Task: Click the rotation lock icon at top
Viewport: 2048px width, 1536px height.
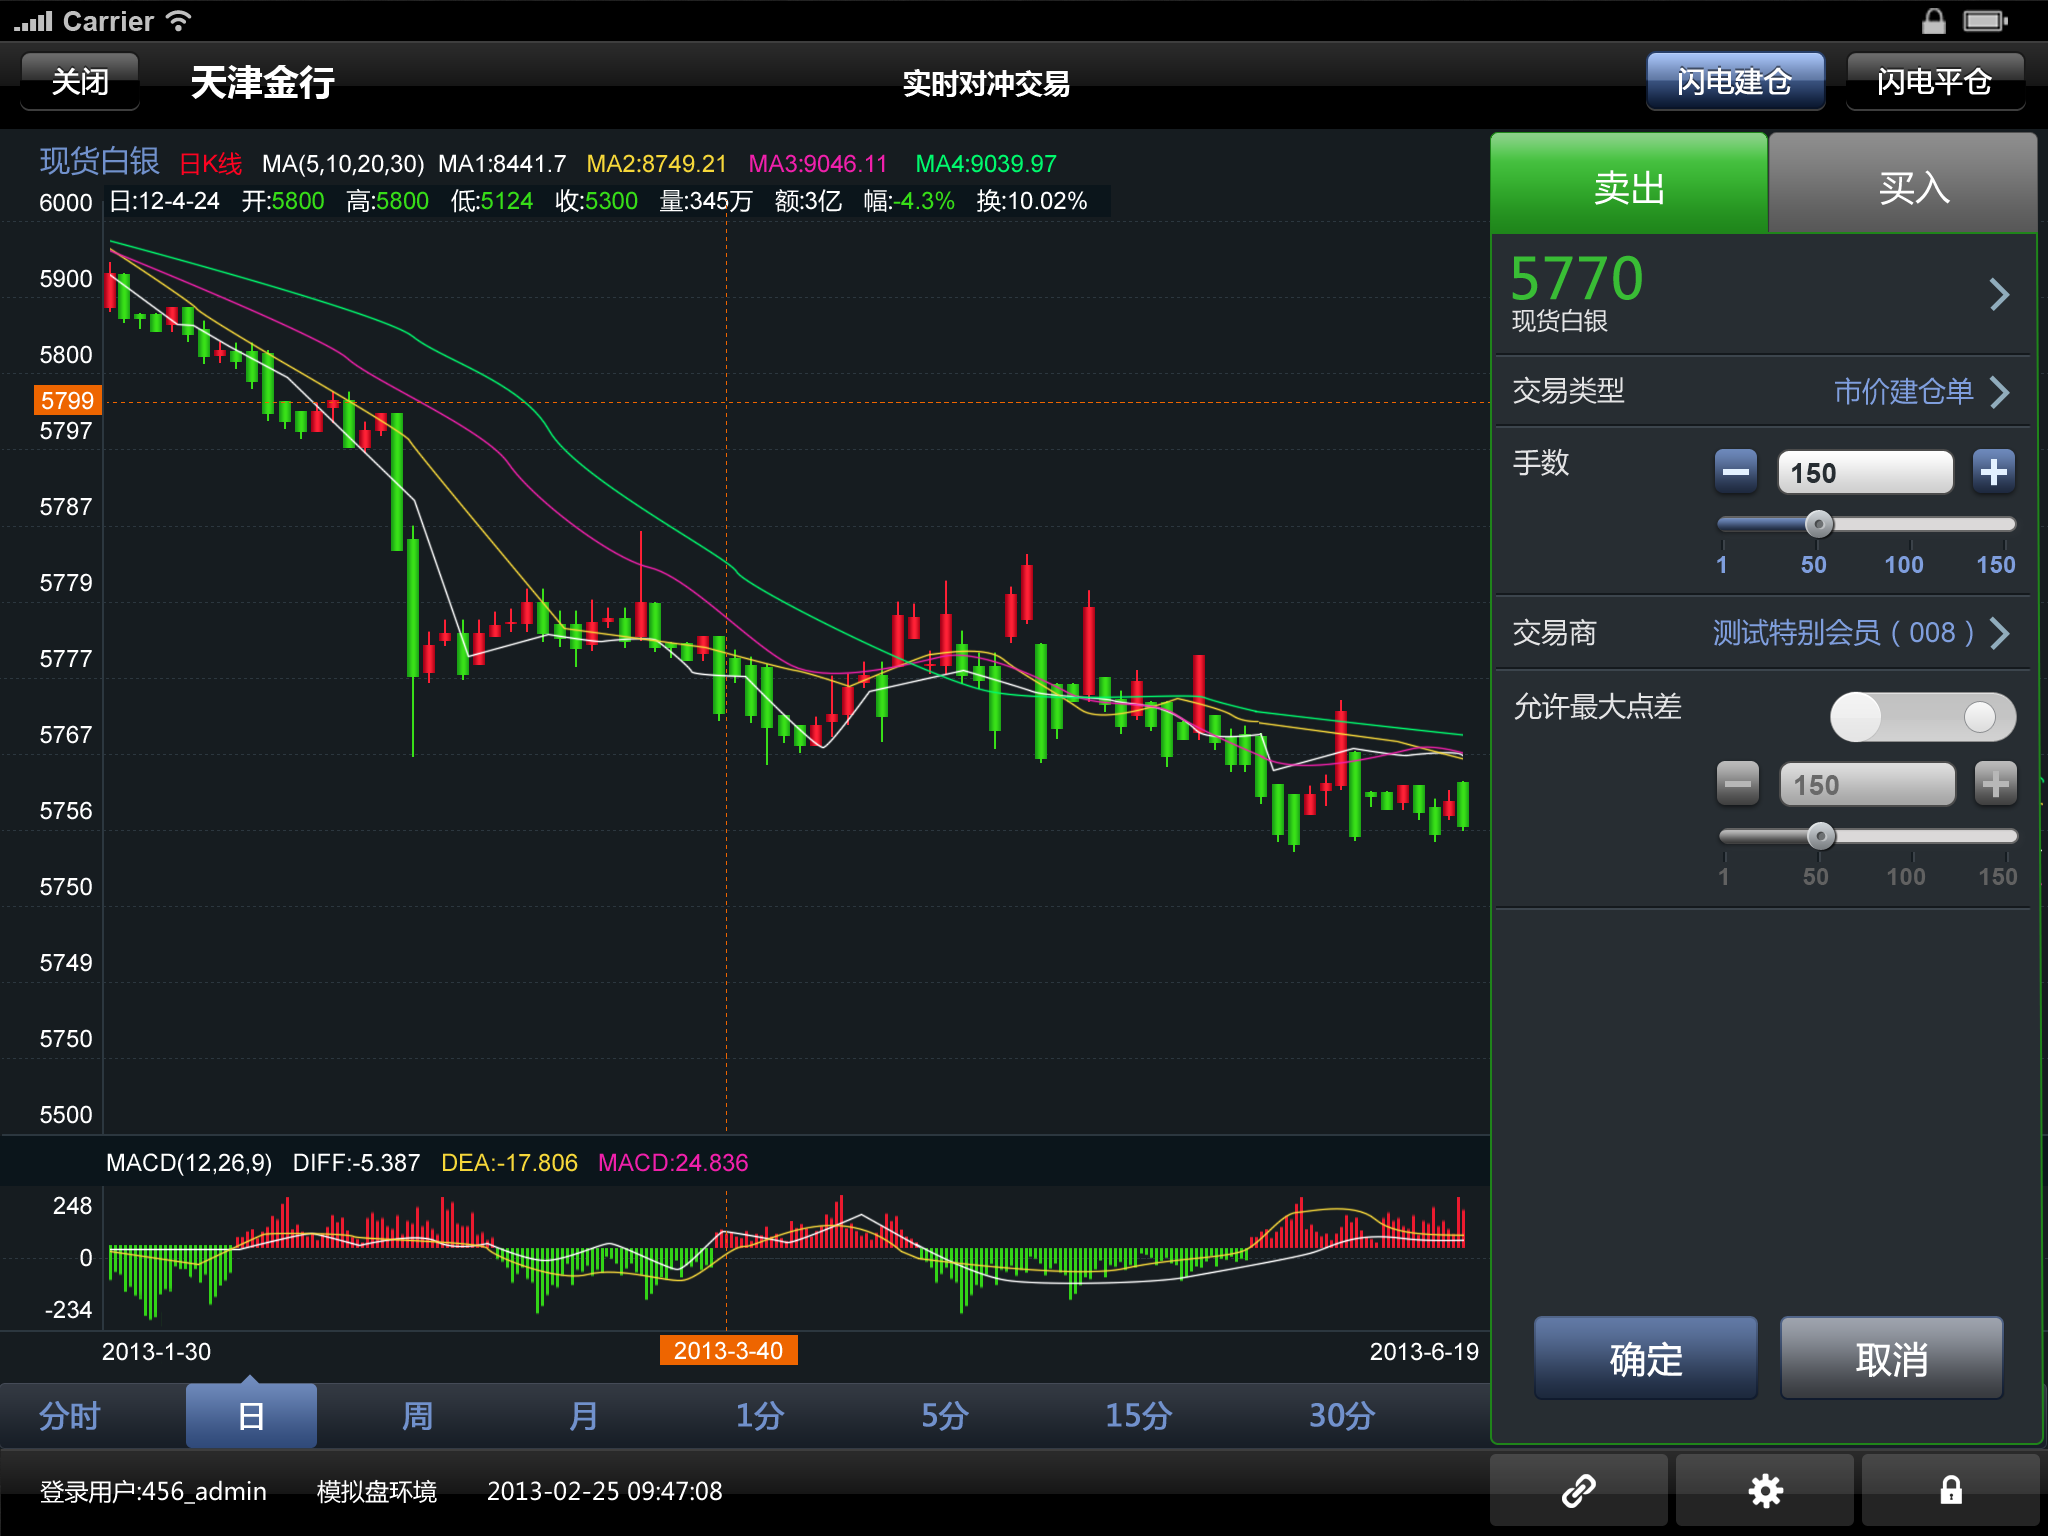Action: click(x=1934, y=20)
